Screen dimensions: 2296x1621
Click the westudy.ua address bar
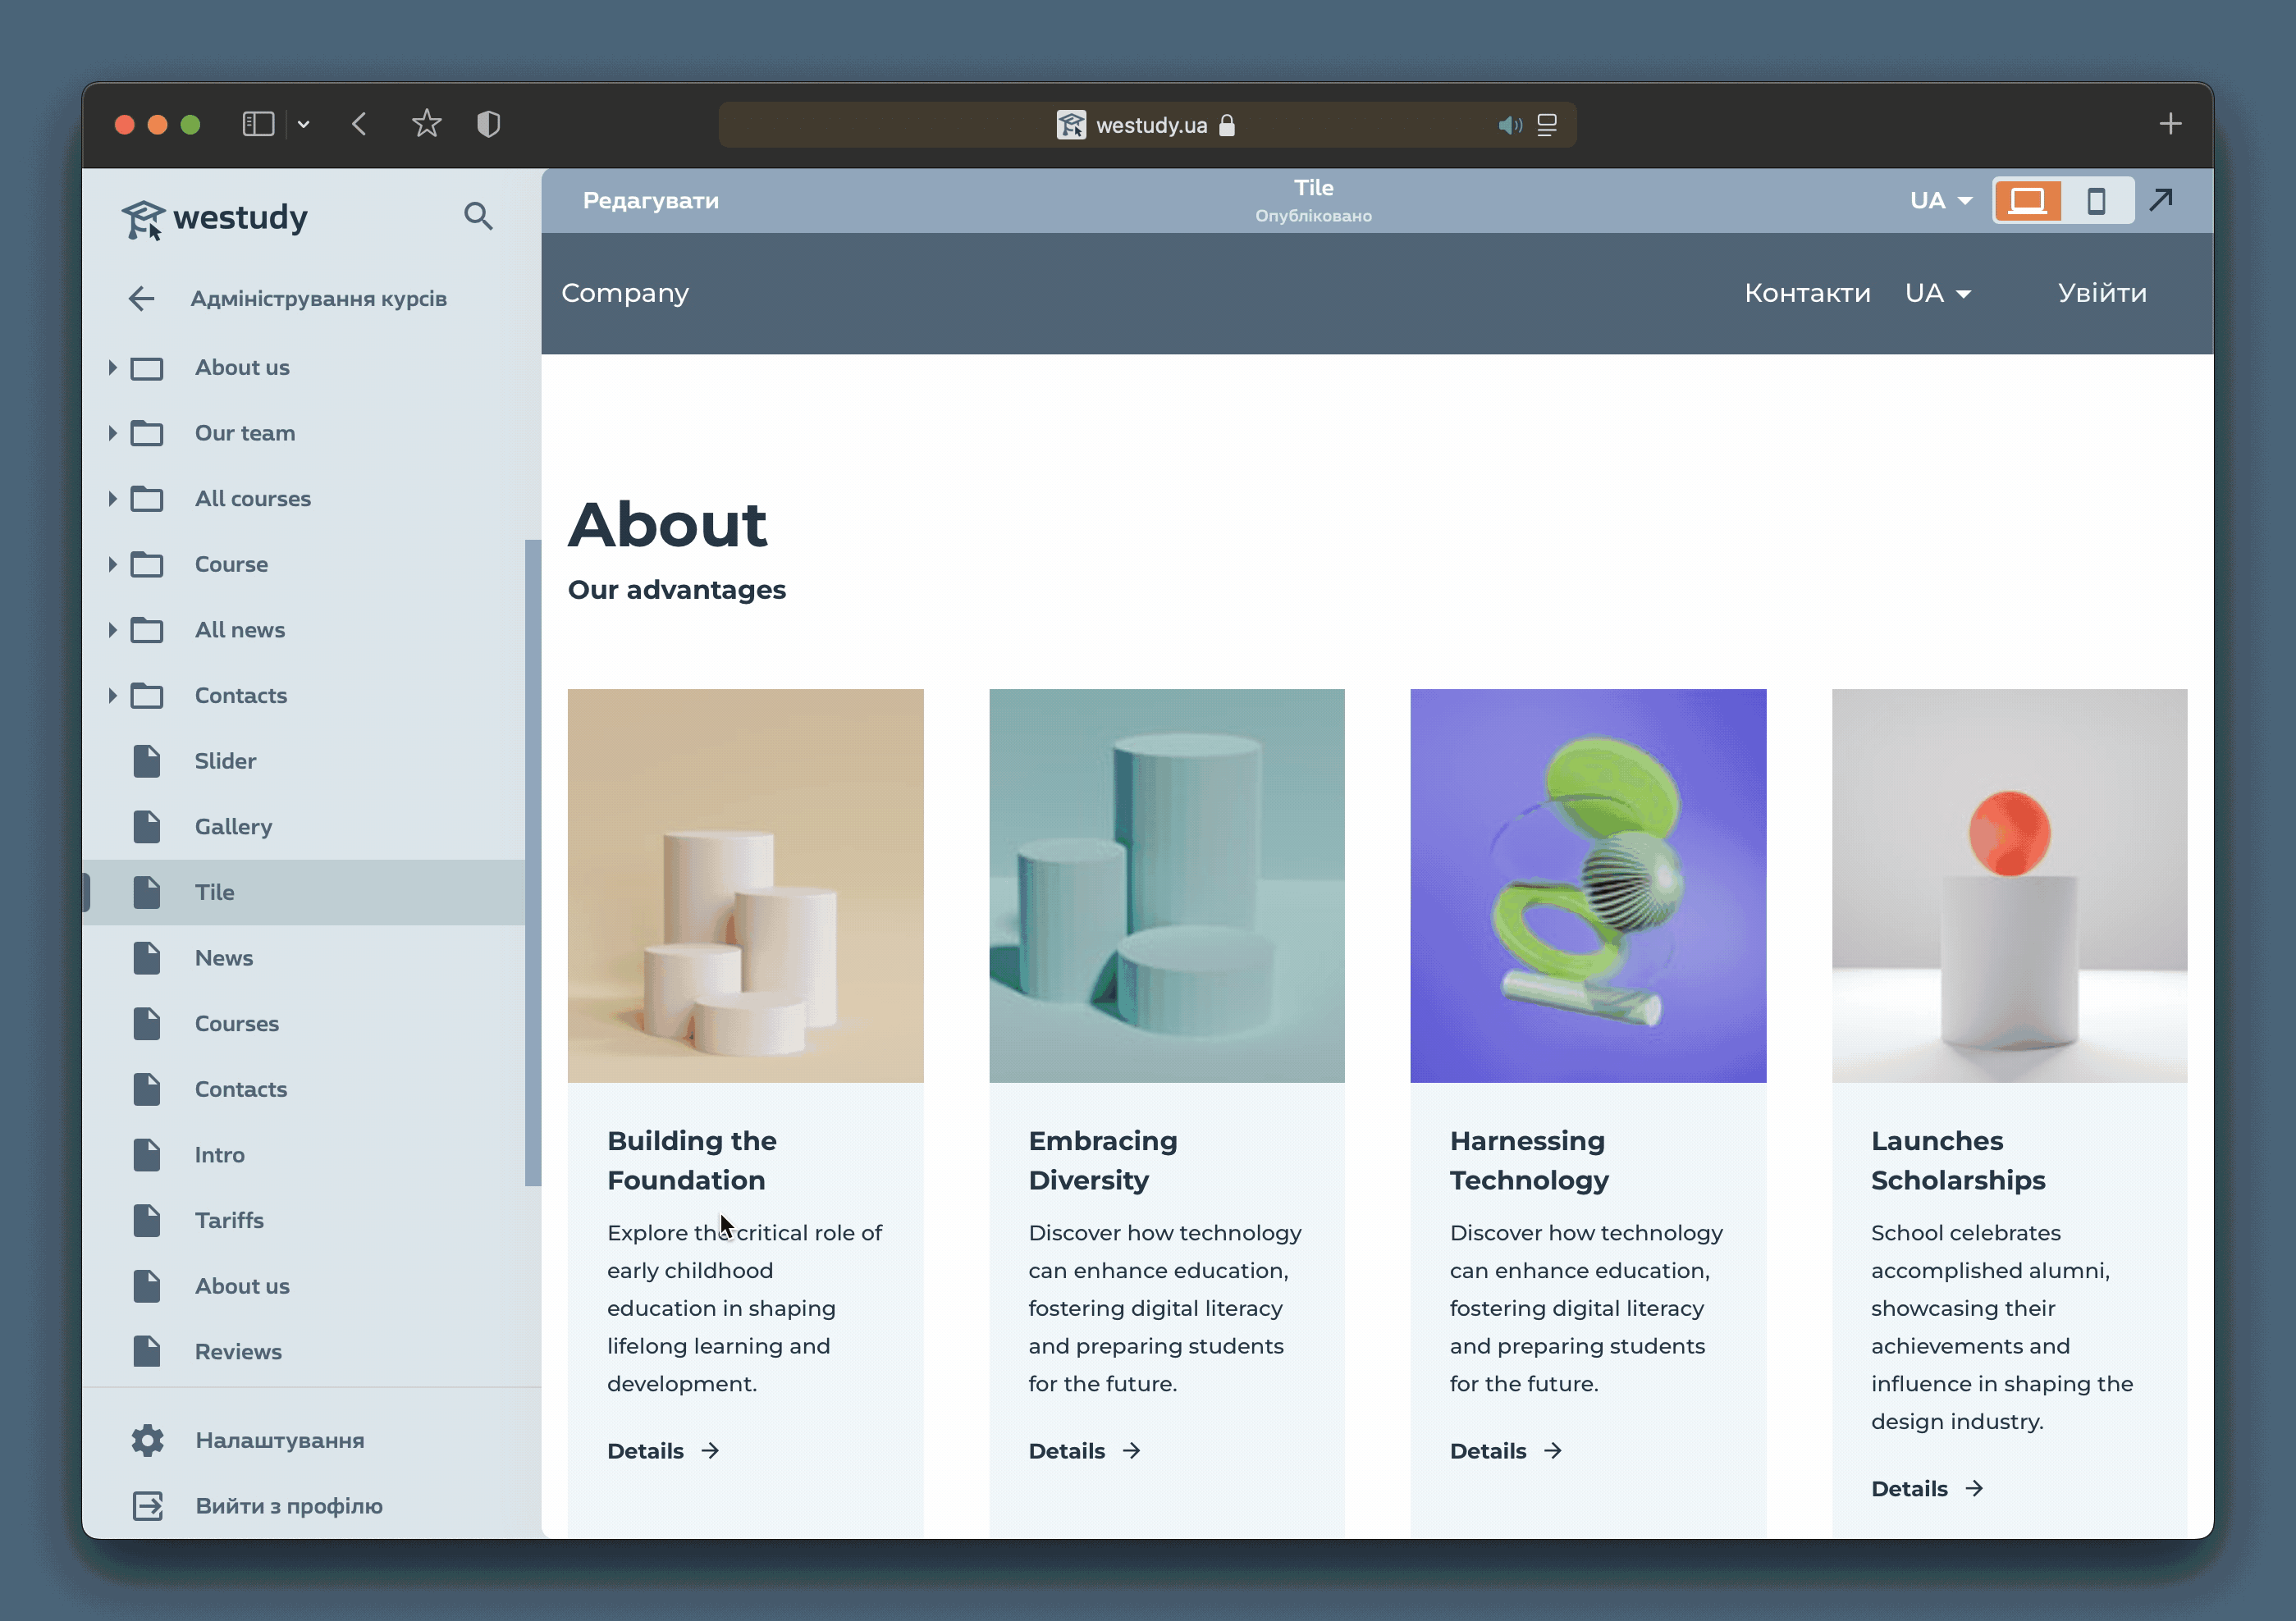tap(1147, 125)
